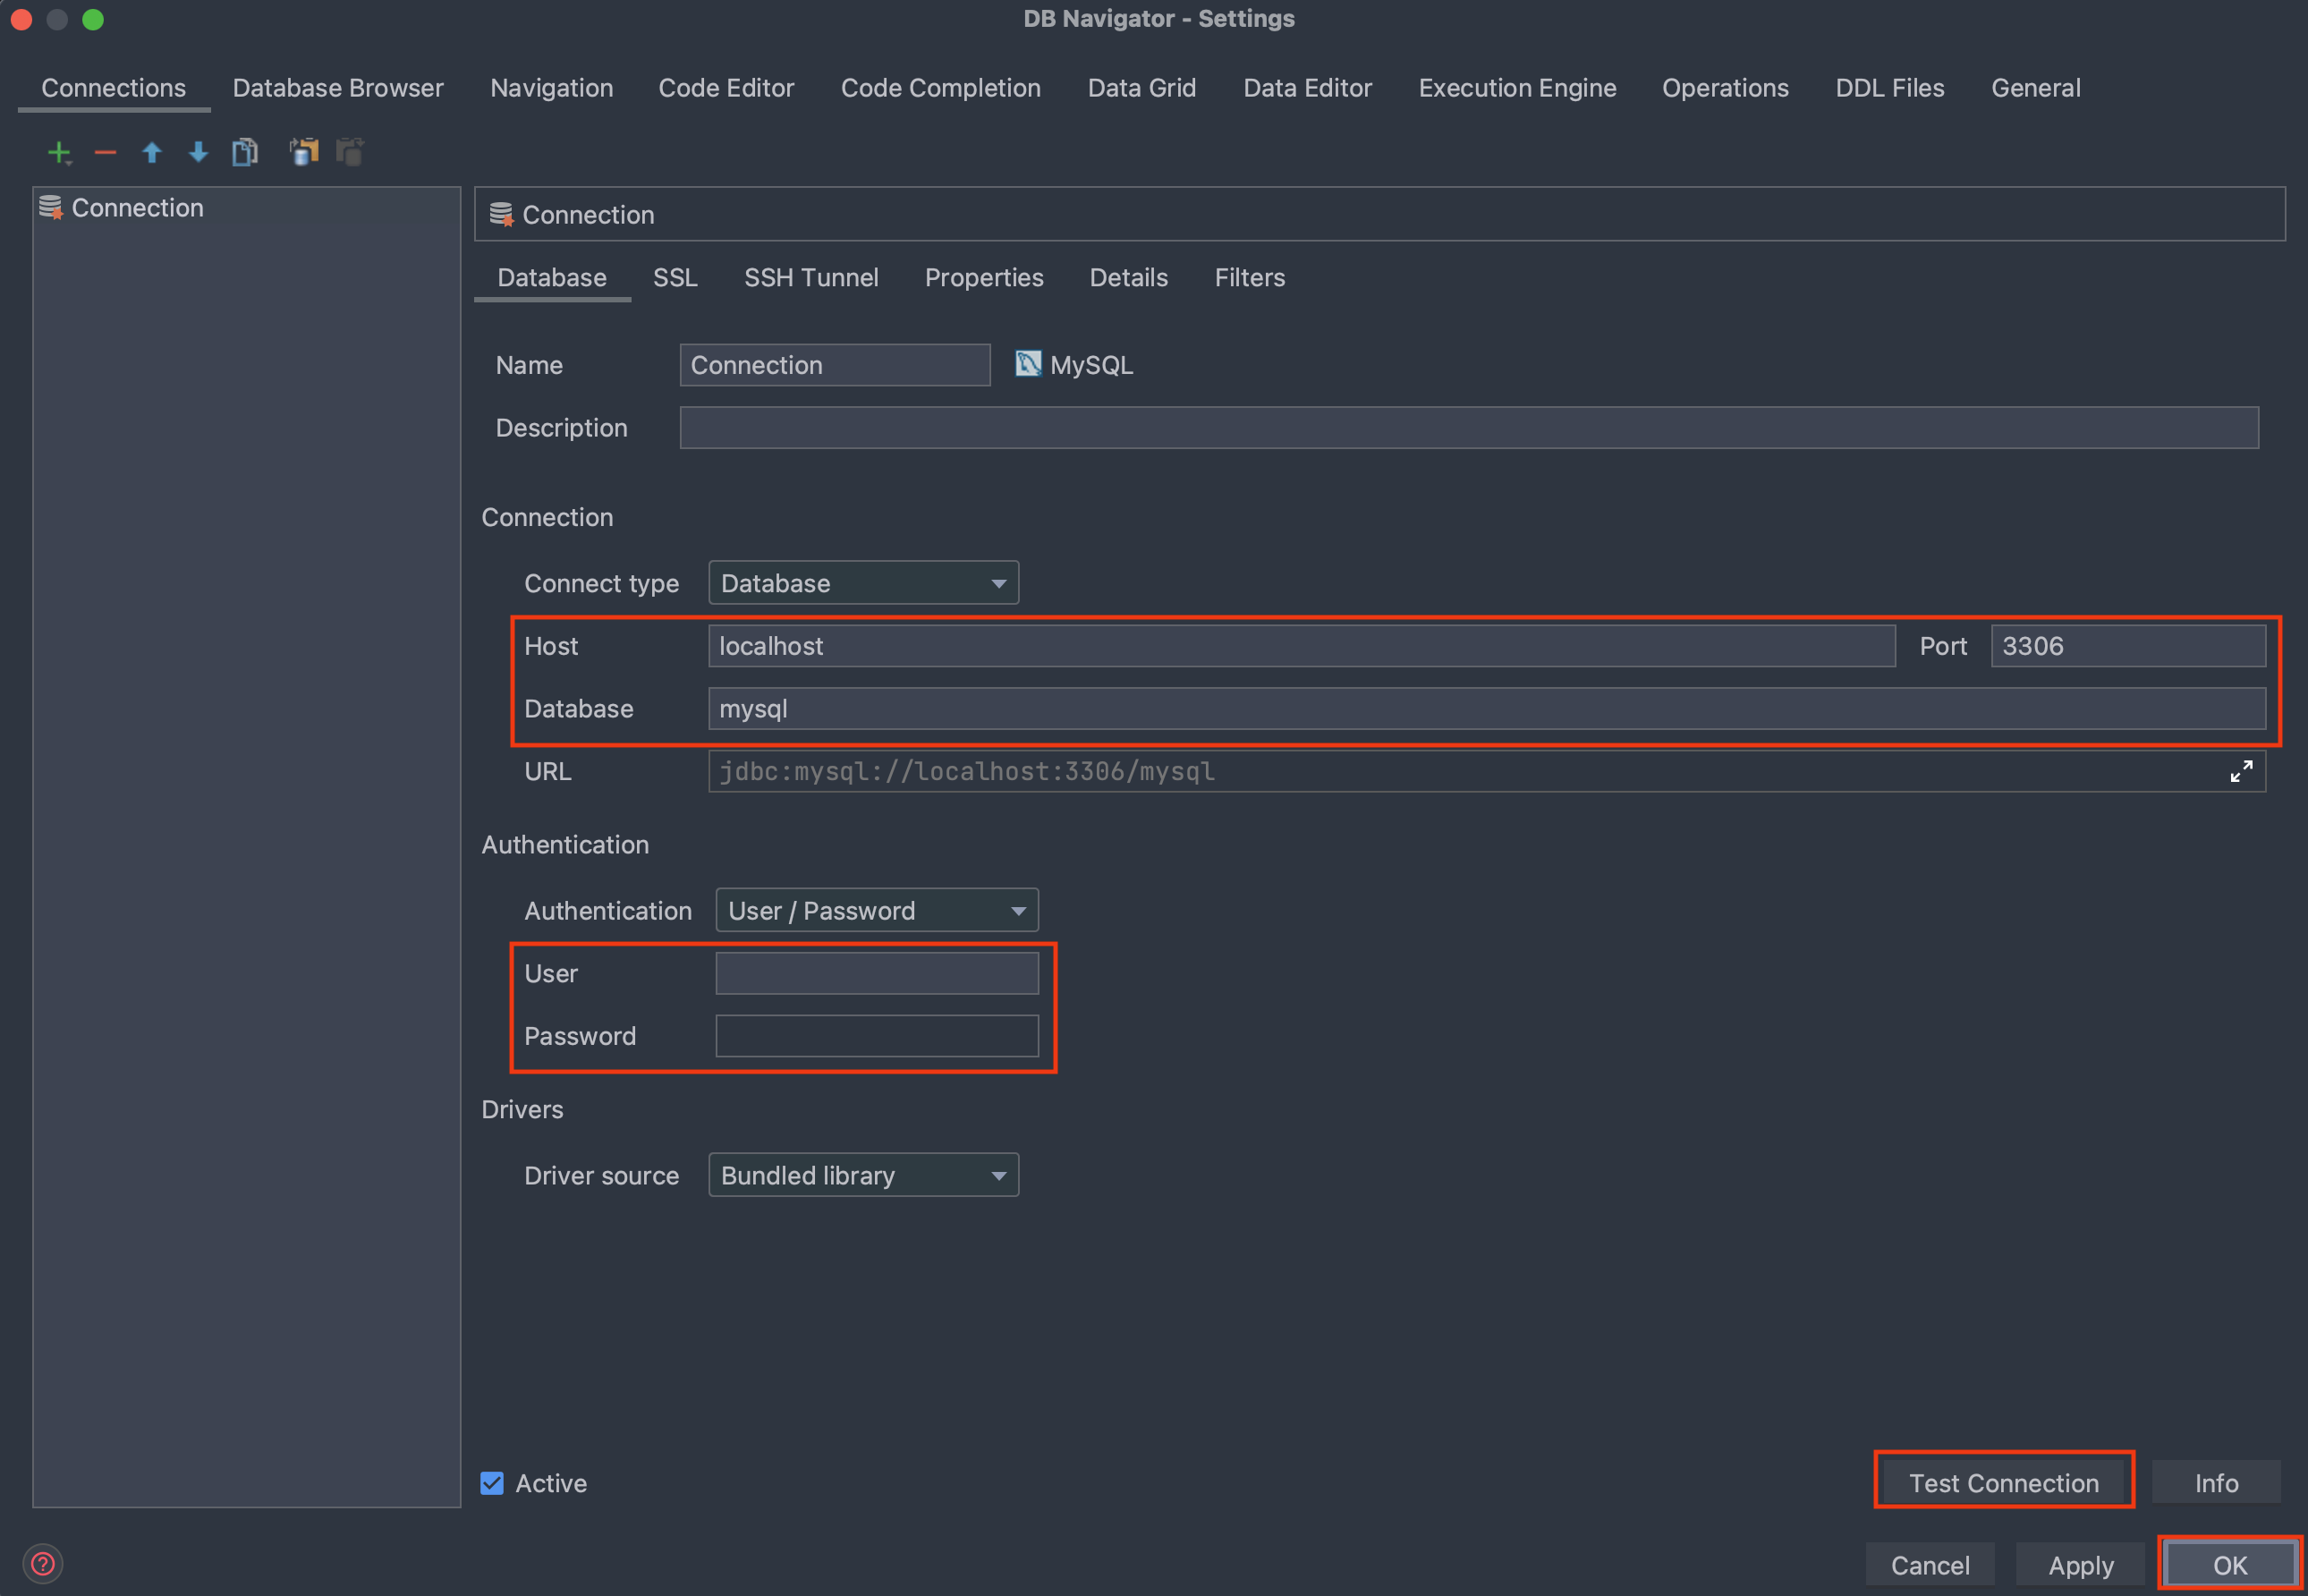Duplicate connection with the copy icon
Screen dimensions: 2308x1596
tap(245, 152)
